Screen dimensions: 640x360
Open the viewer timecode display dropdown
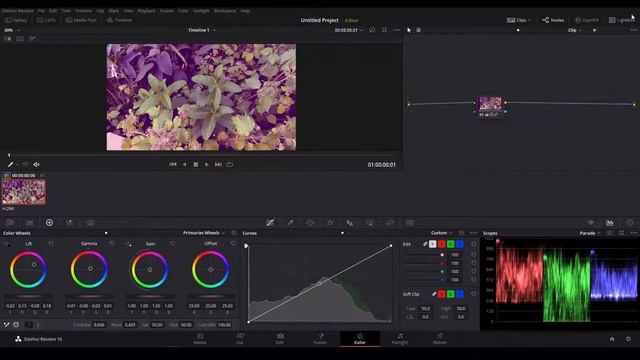click(349, 30)
